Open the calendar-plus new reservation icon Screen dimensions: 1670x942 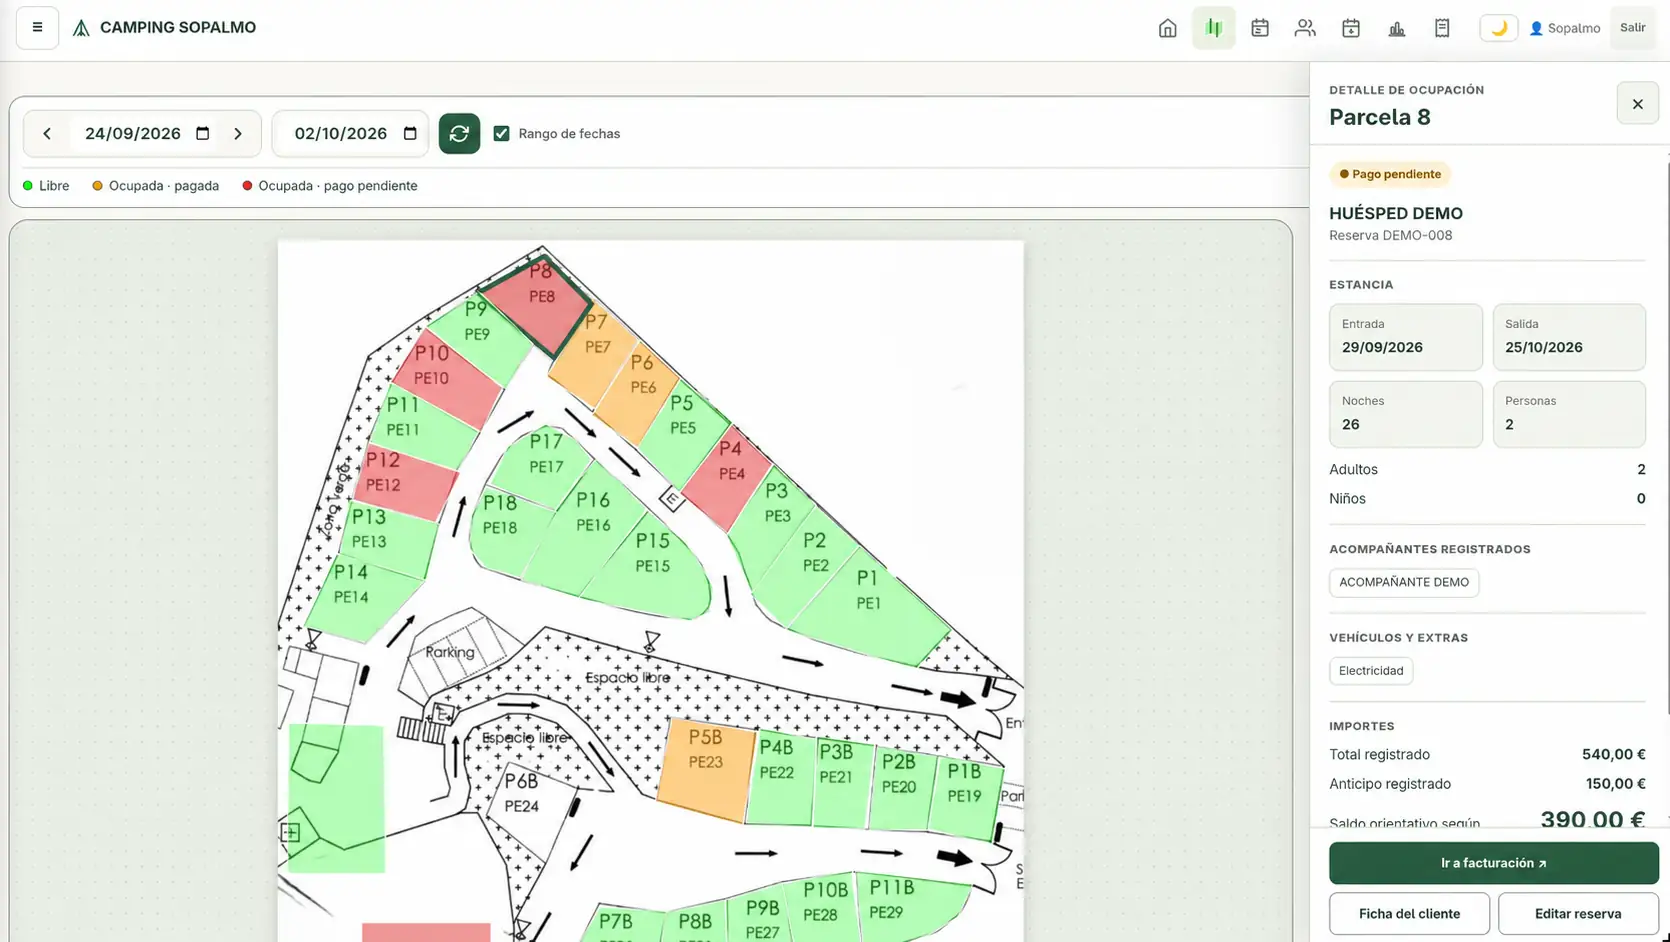1351,28
